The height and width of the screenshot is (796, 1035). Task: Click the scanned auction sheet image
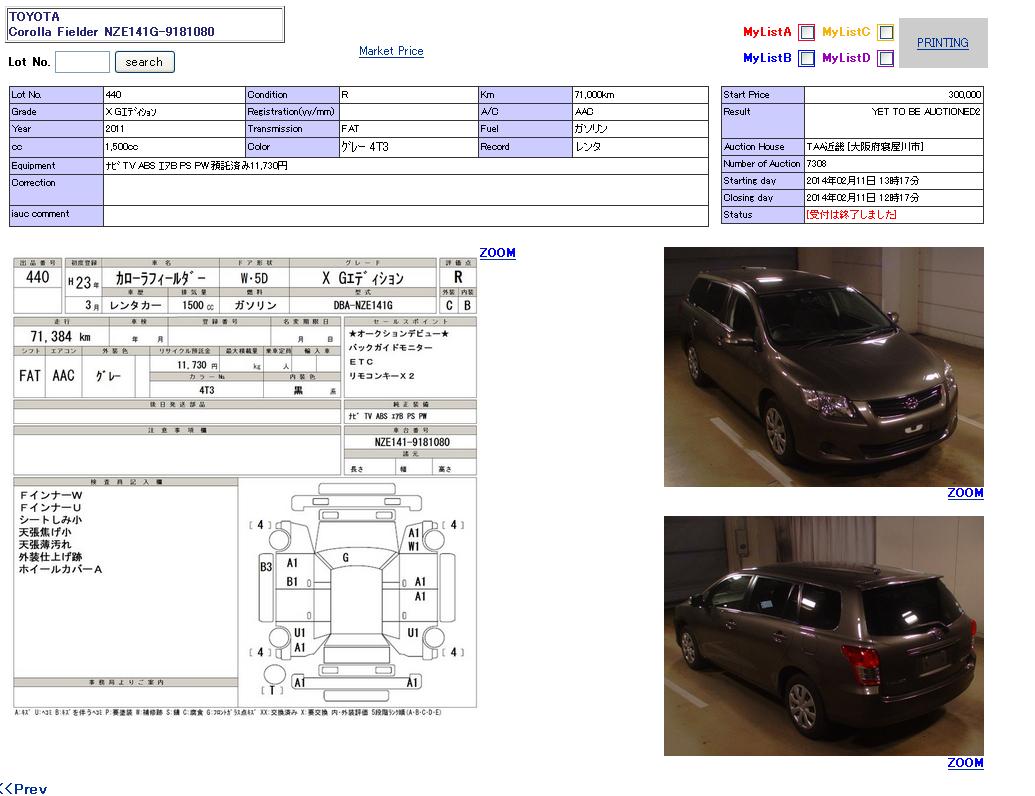pos(245,400)
